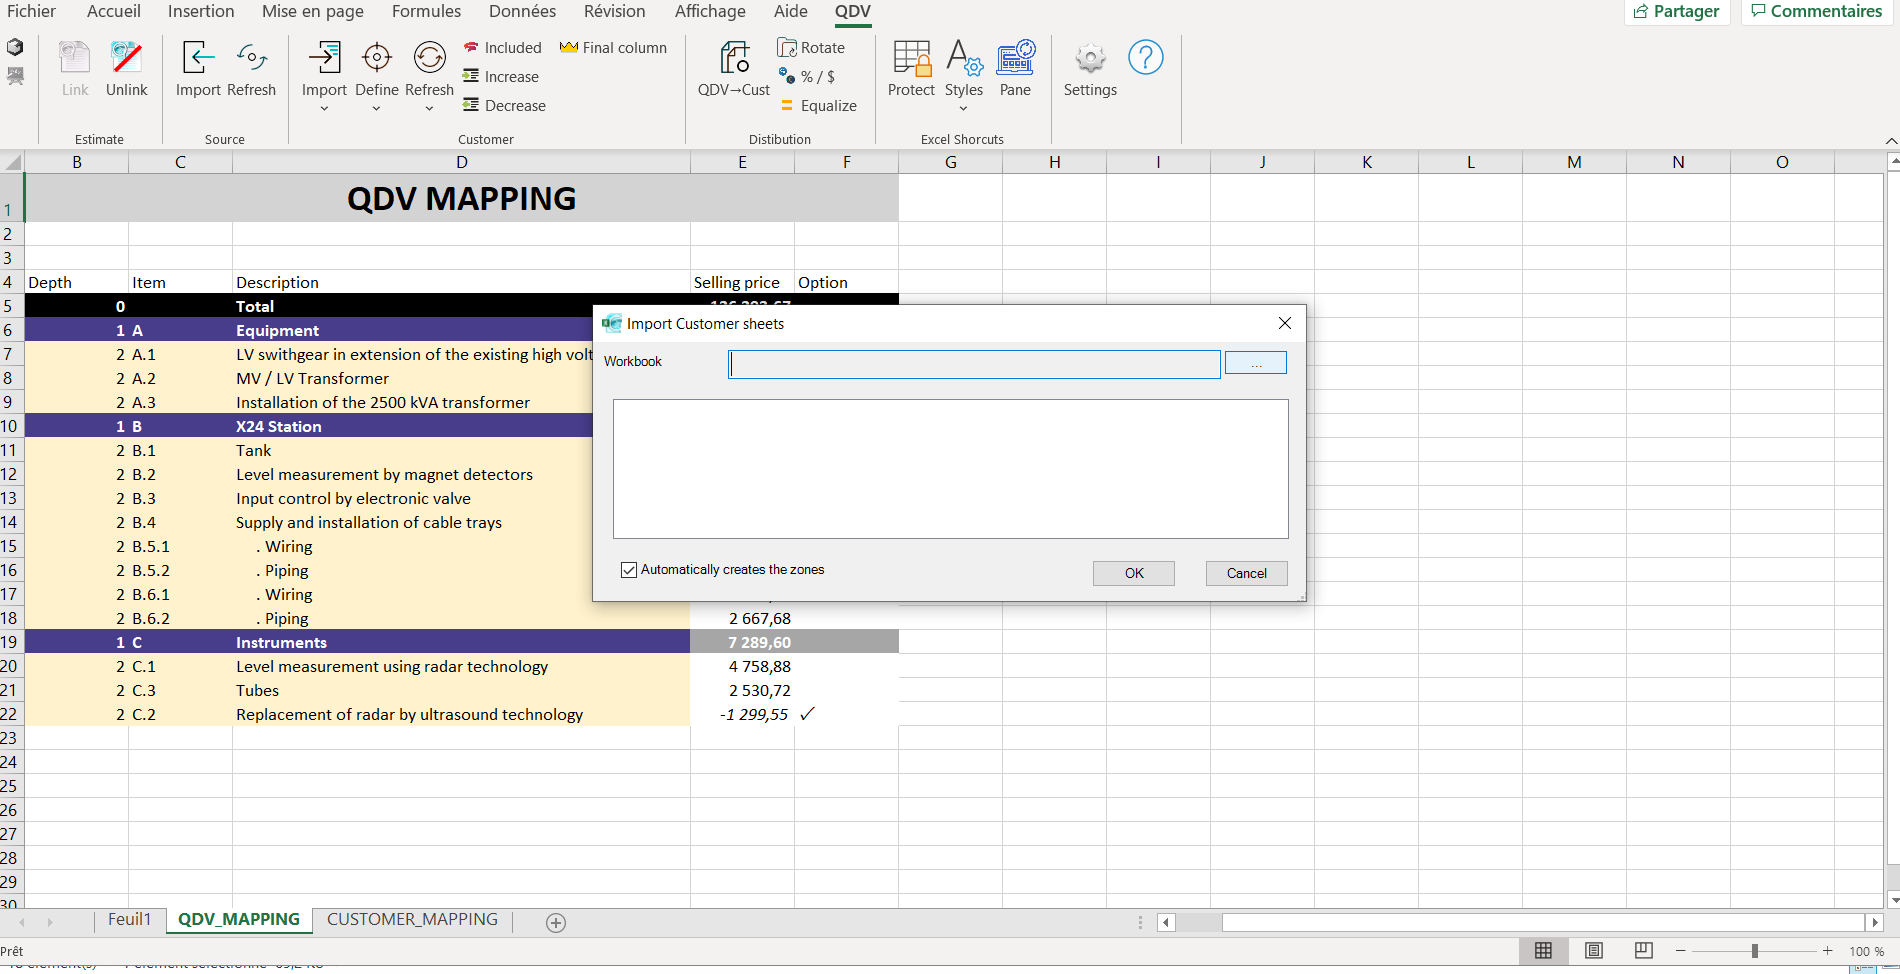Open the Données tab
1900x974 pixels.
click(x=523, y=11)
